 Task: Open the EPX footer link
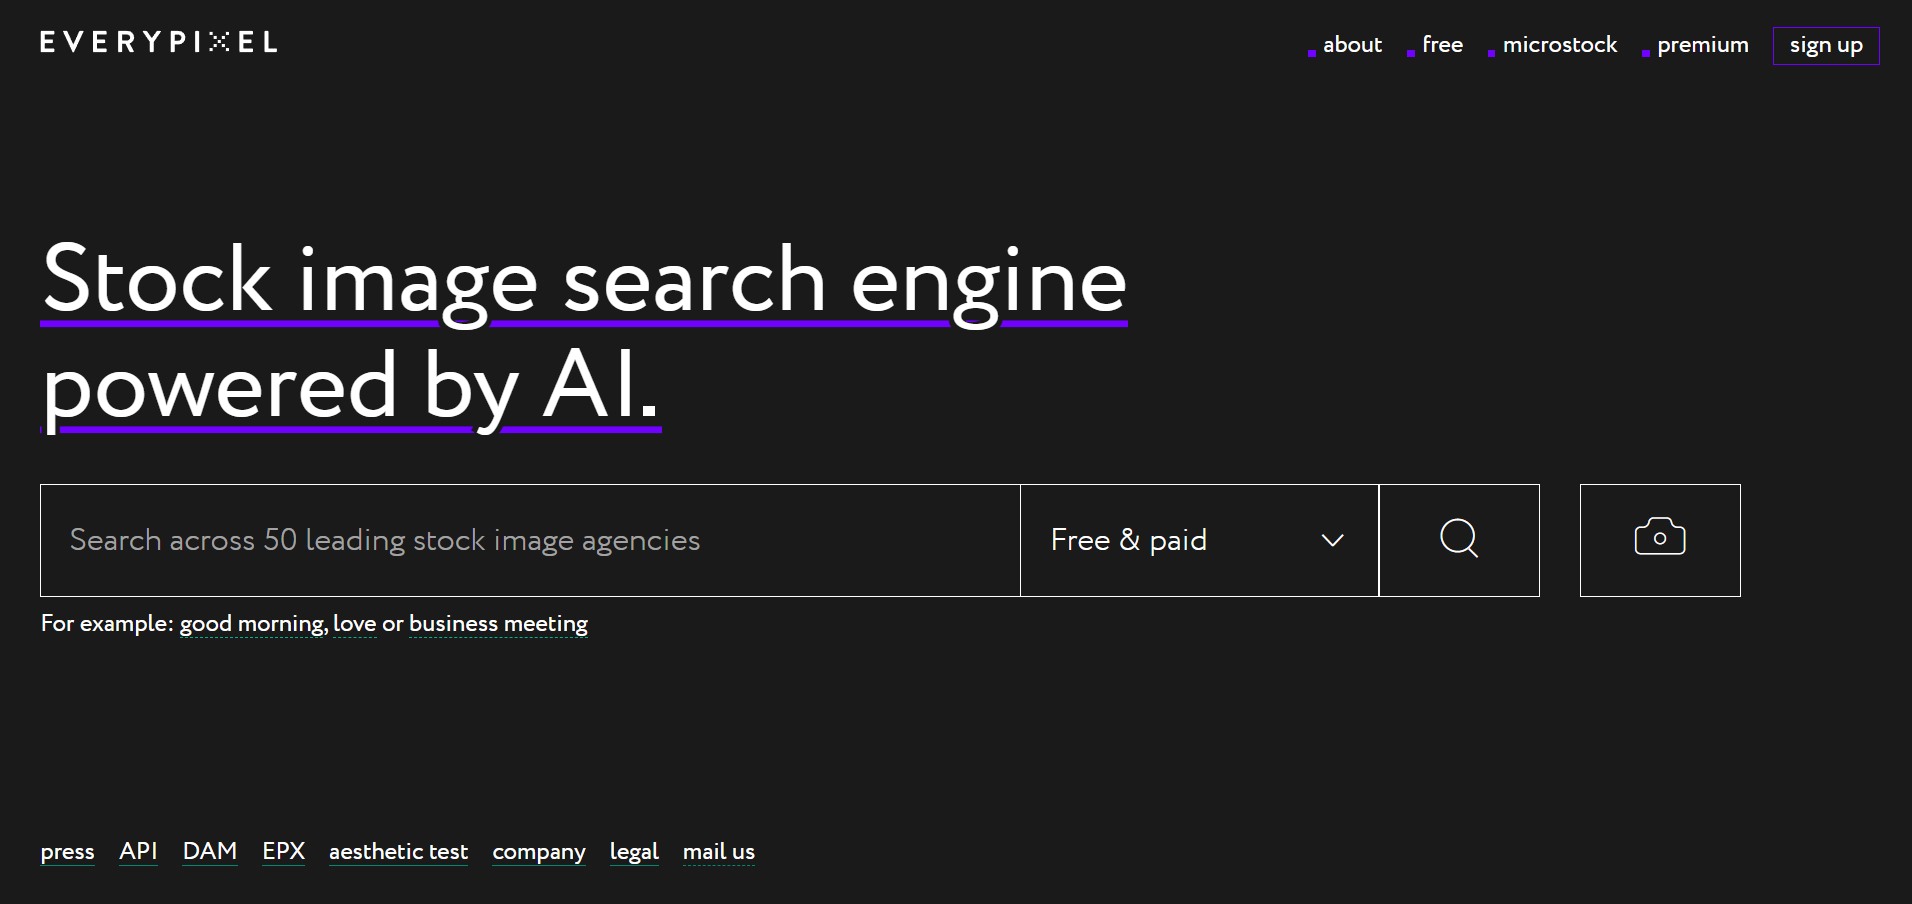[283, 851]
